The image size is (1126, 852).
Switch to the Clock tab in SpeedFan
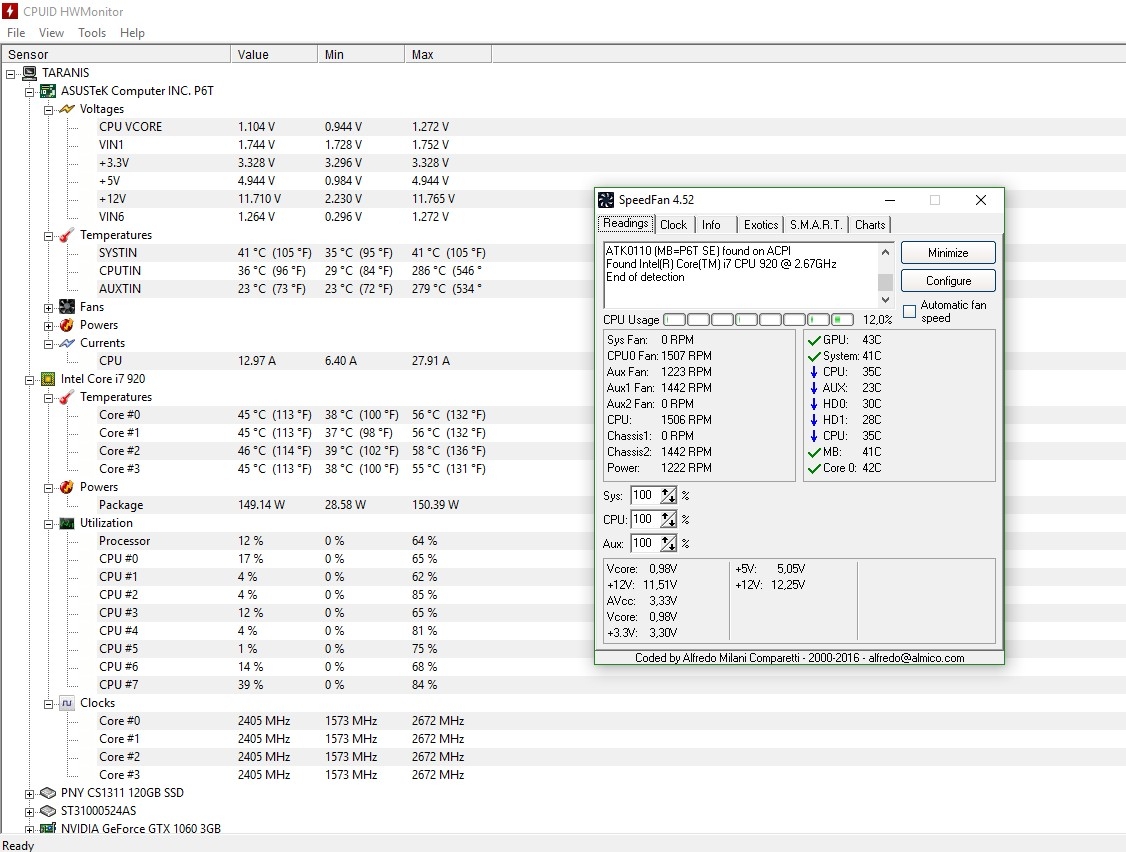[x=674, y=225]
